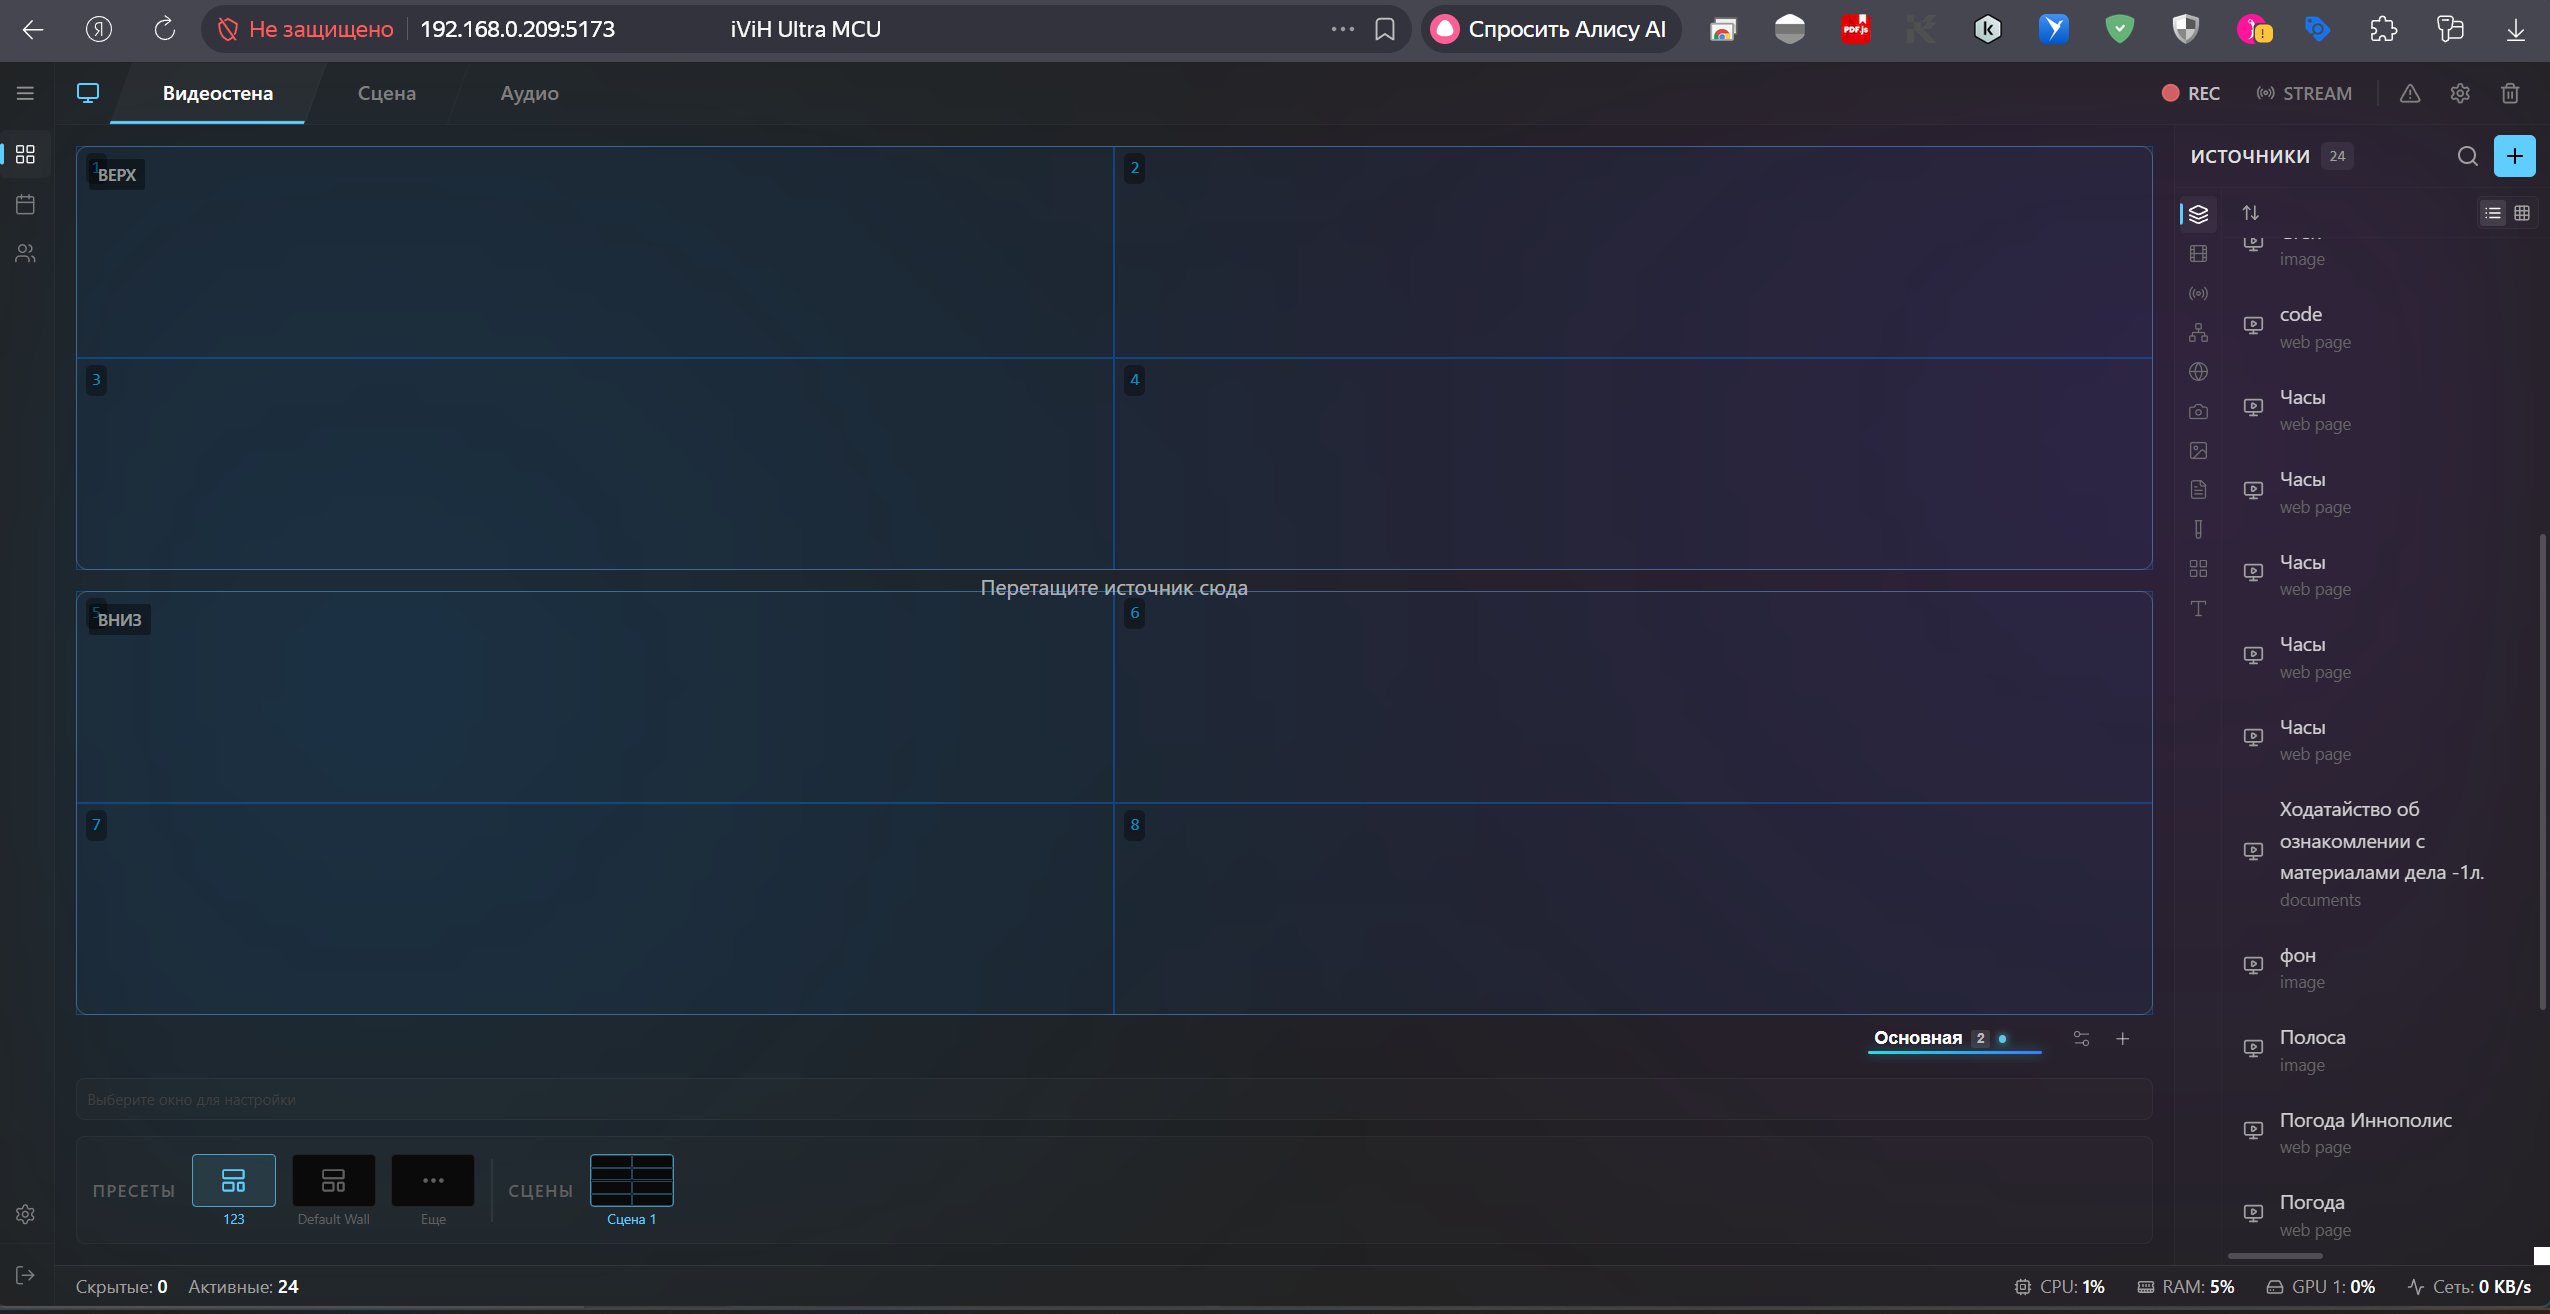Open the users section in left sidebar
2550x1314 pixels.
[x=25, y=254]
